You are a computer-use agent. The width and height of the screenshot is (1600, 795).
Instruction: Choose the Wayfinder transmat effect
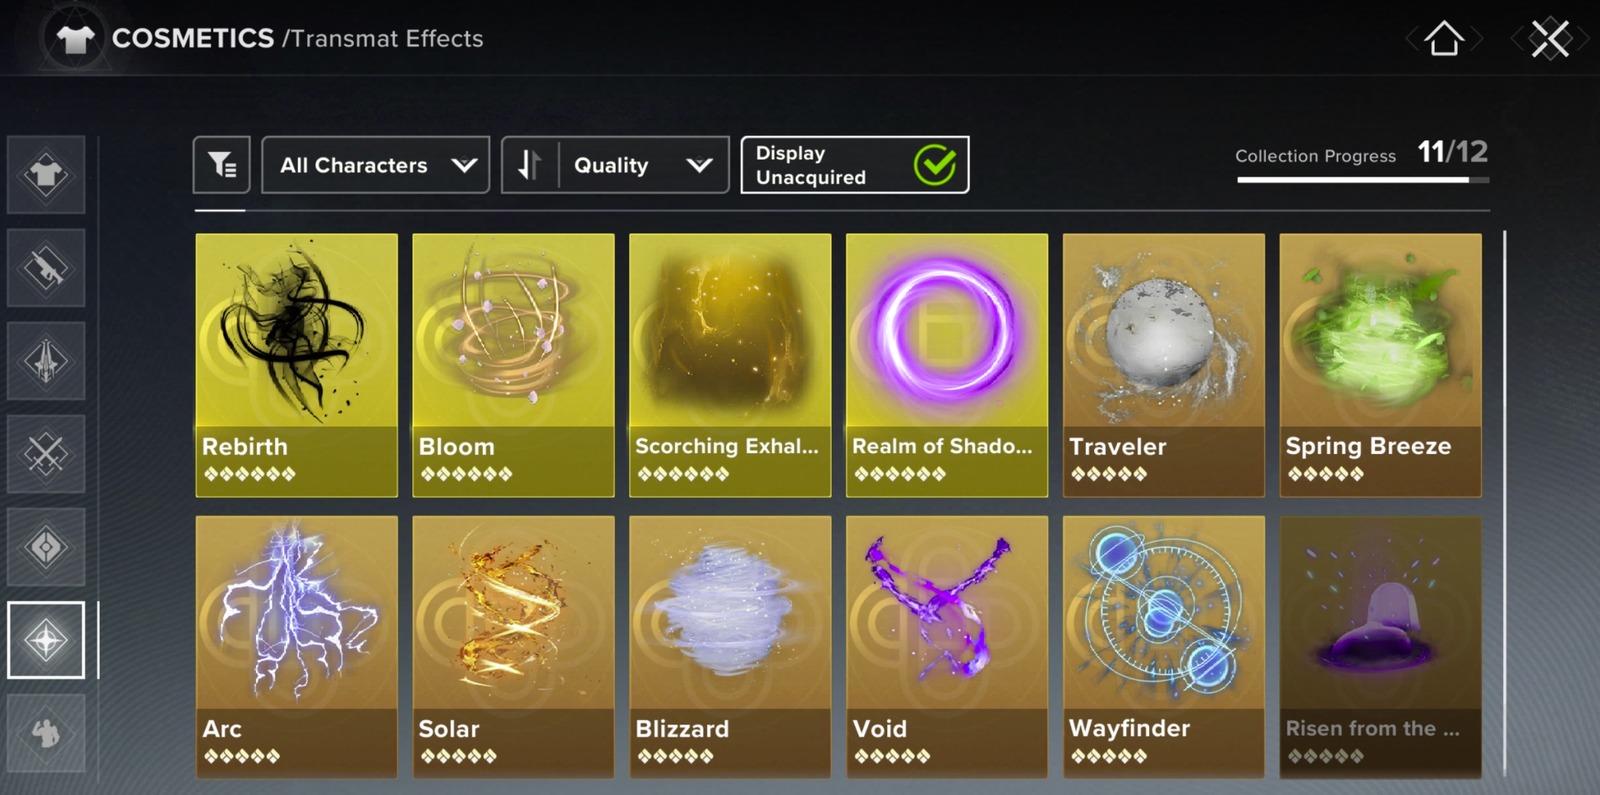pos(1164,647)
